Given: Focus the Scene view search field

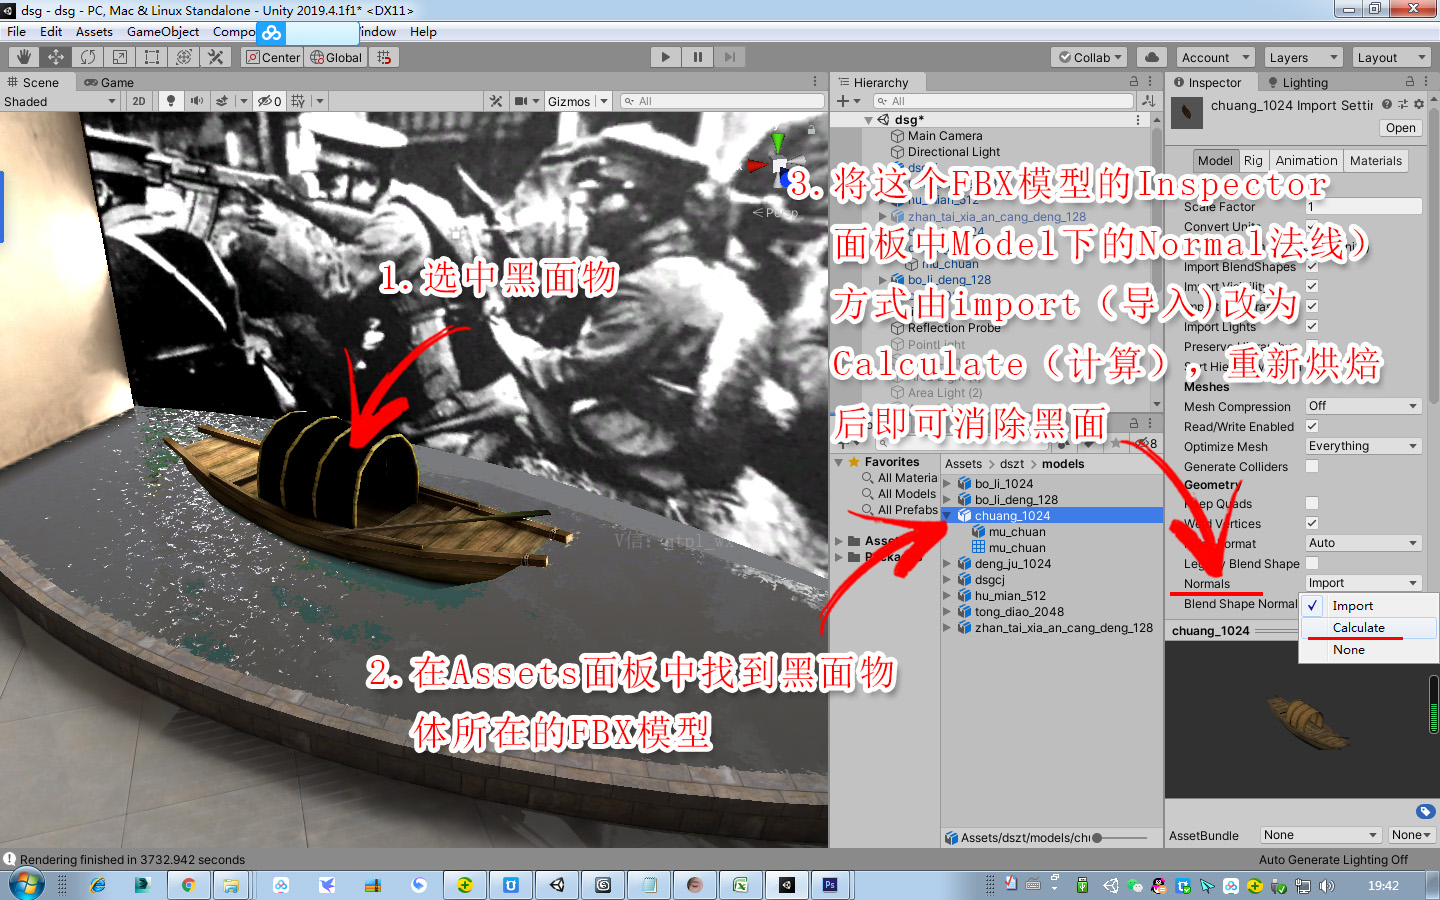Looking at the screenshot, I should 722,101.
